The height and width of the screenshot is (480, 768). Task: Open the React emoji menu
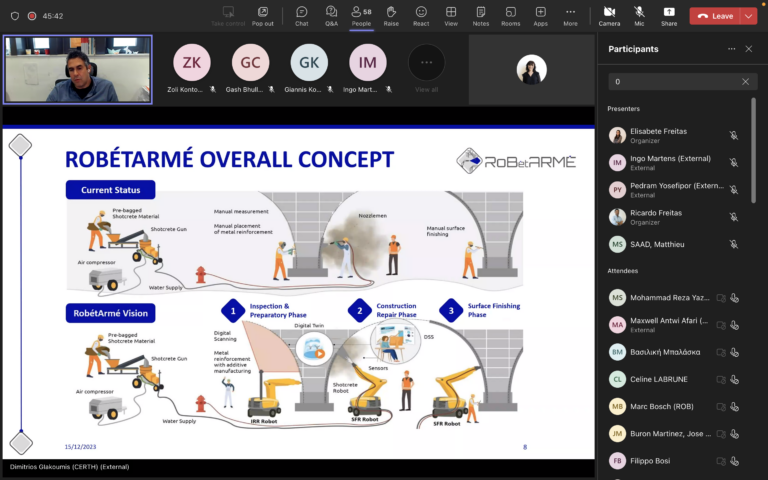pos(421,16)
